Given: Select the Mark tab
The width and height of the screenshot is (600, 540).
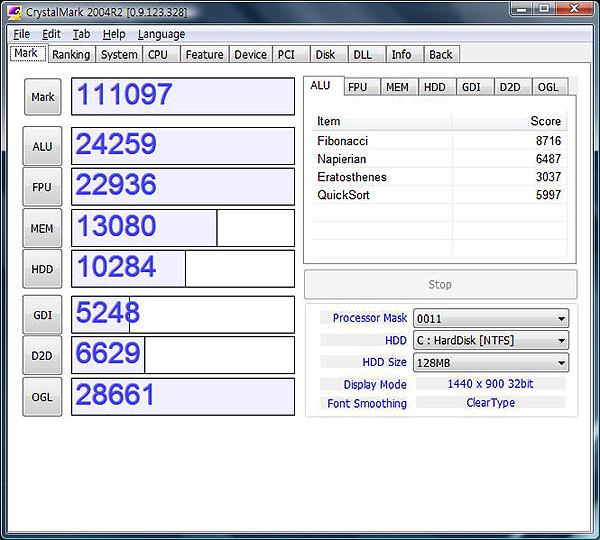Looking at the screenshot, I should (x=28, y=53).
